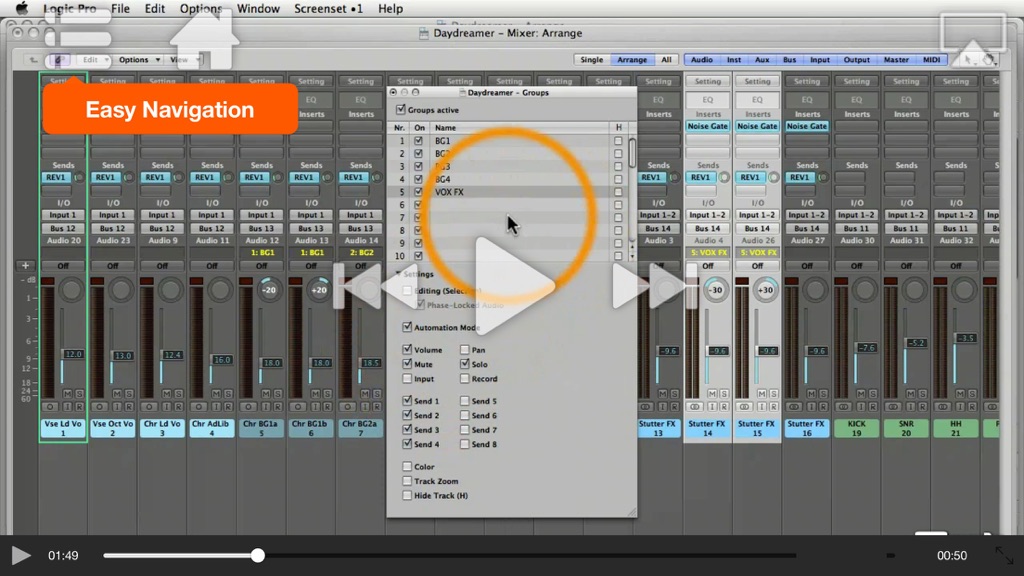This screenshot has height=576, width=1024.
Task: Check the Send 5 checkbox
Action: (464, 400)
